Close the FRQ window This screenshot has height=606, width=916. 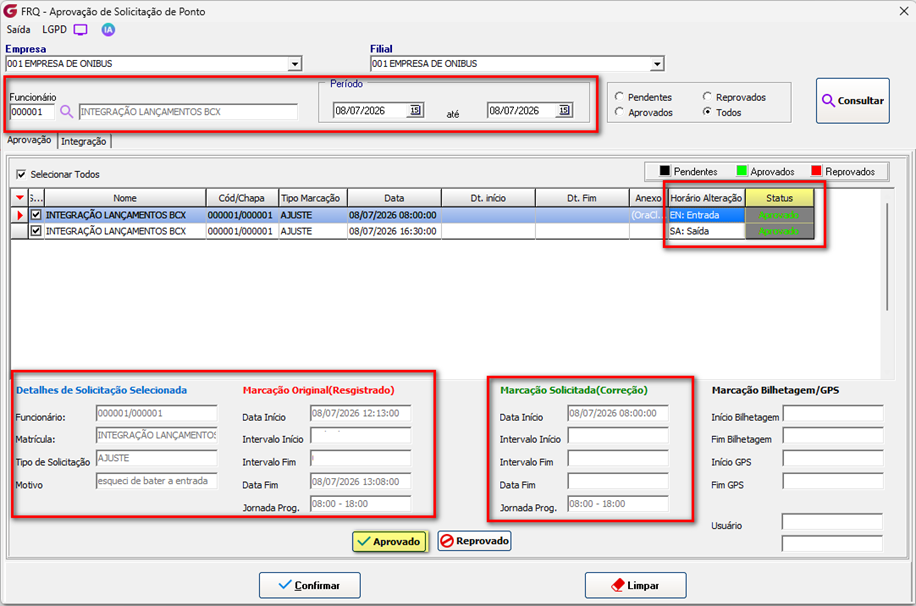point(903,11)
